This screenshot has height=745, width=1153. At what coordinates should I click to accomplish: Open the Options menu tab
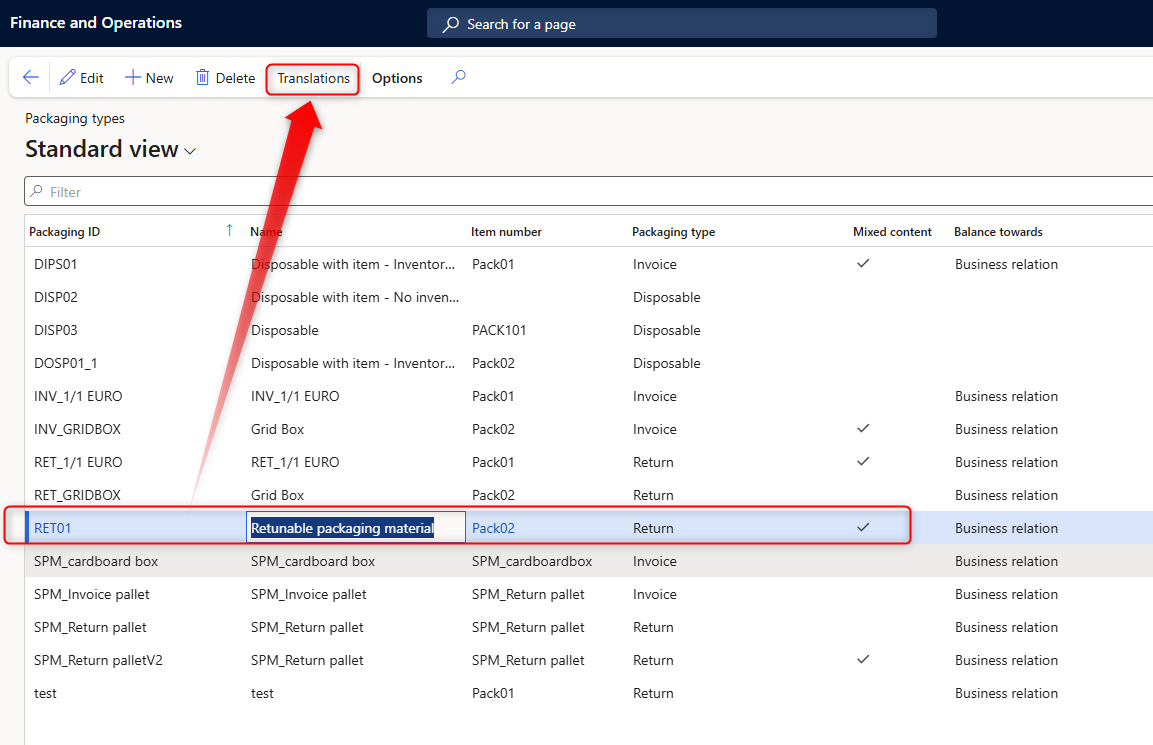[397, 78]
